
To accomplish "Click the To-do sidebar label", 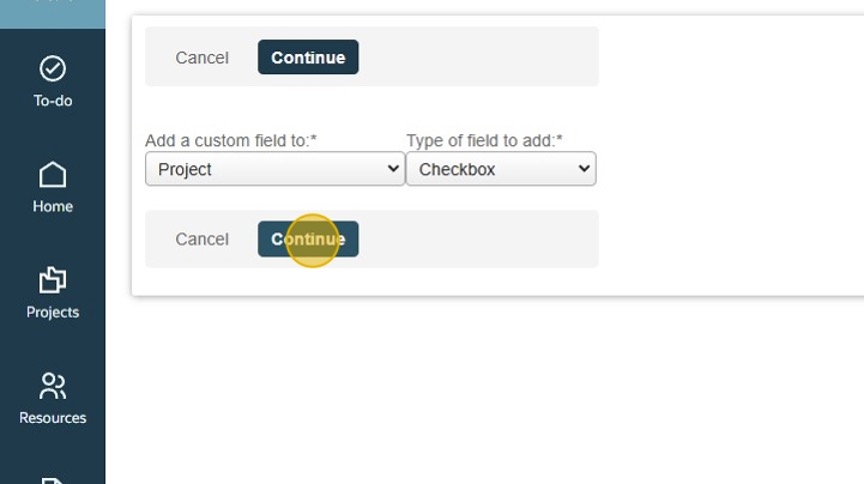I will 52,101.
